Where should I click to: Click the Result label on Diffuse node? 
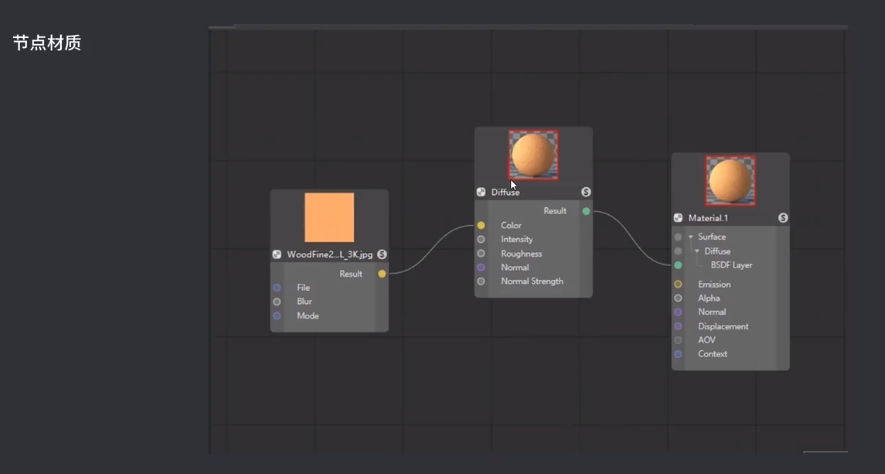[555, 211]
